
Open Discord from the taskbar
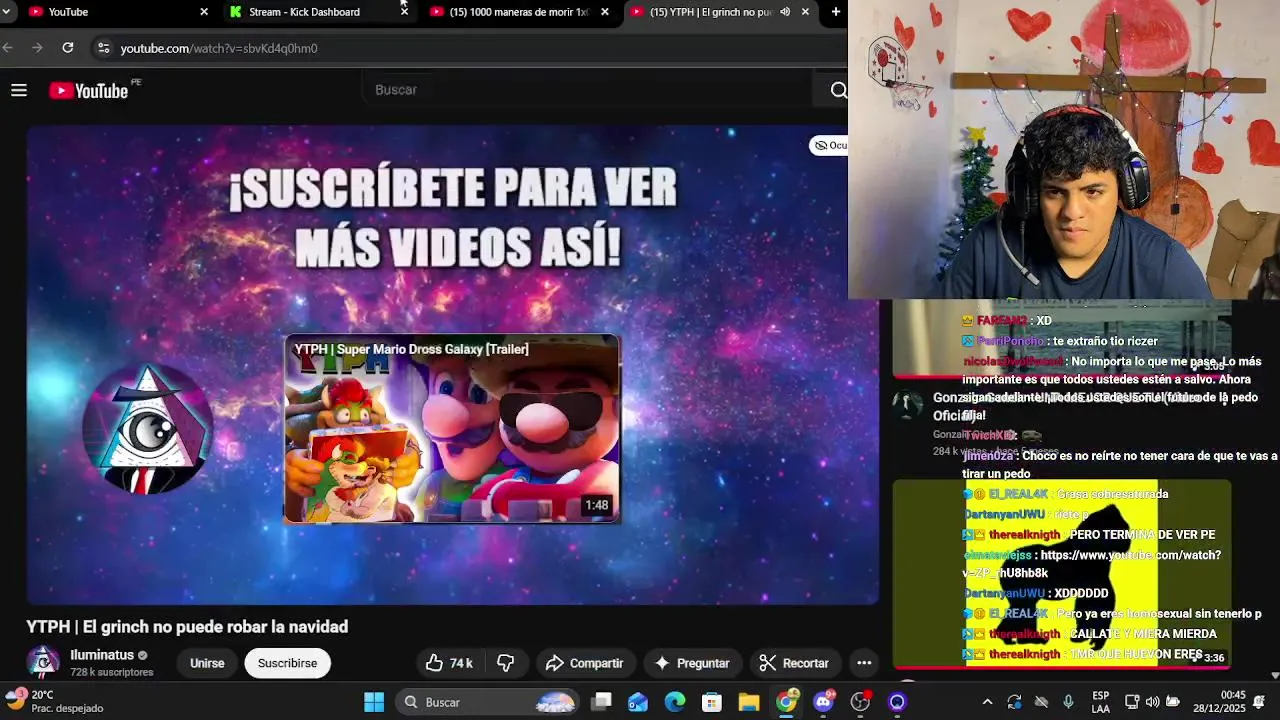click(x=824, y=702)
